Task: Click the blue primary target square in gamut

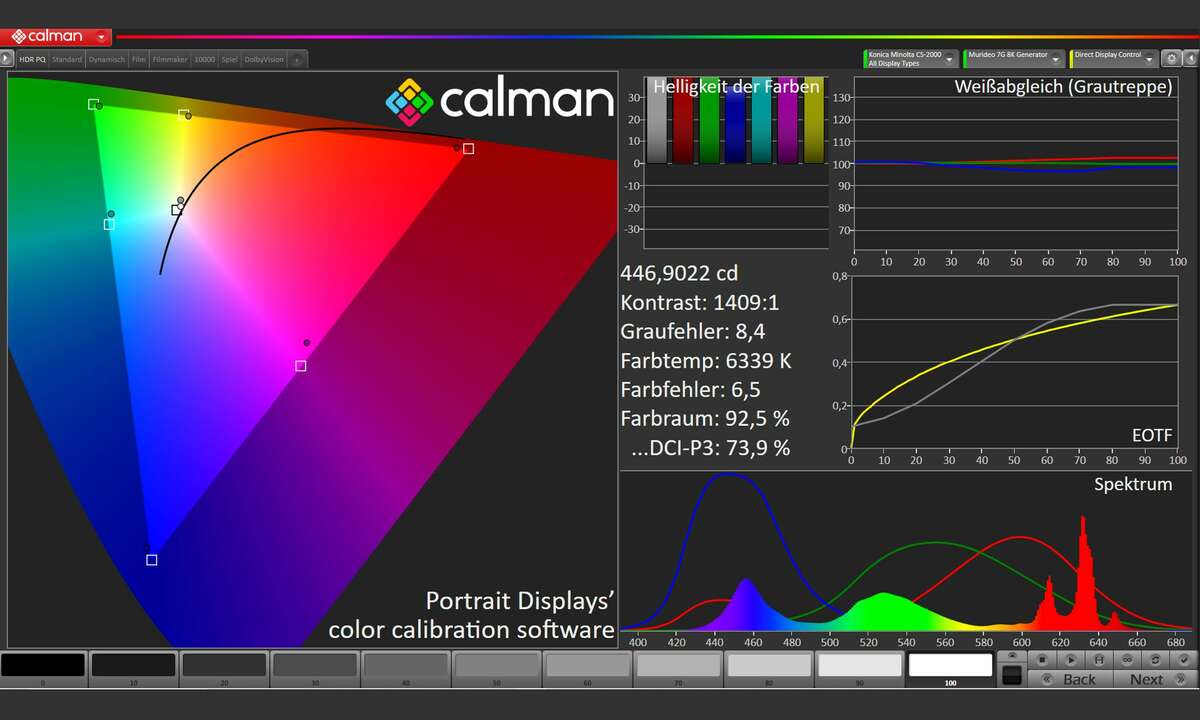Action: pos(152,560)
